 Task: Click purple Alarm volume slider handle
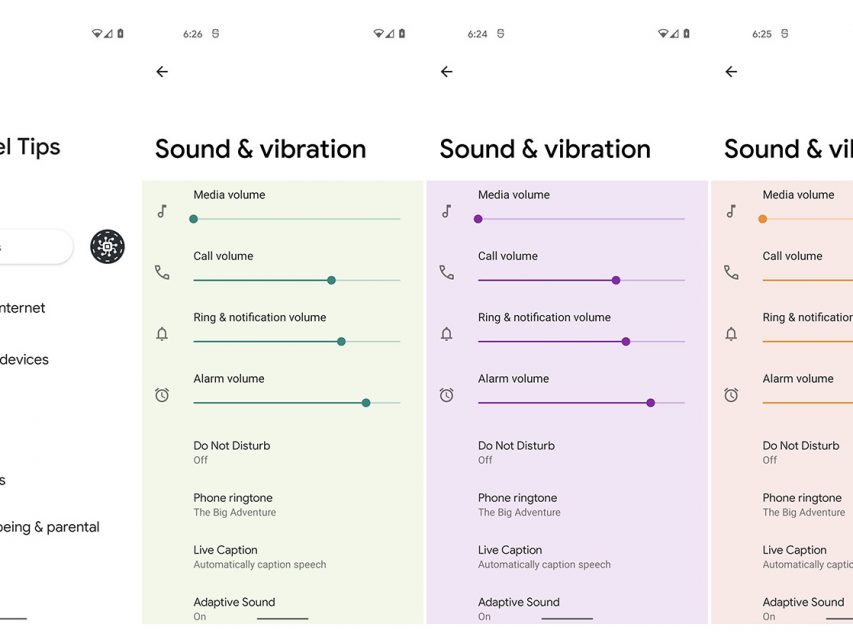(x=650, y=403)
